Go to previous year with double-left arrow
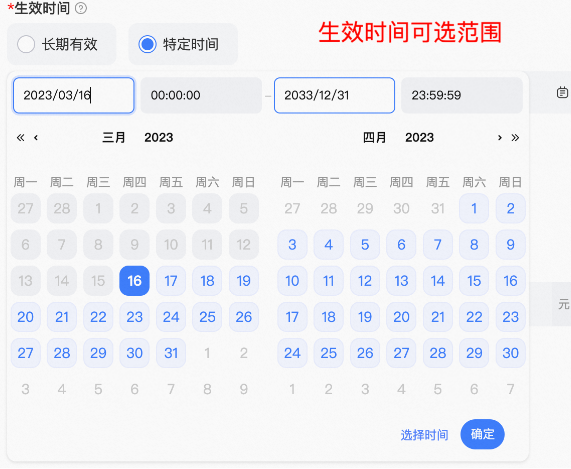This screenshot has height=469, width=571. 20,137
